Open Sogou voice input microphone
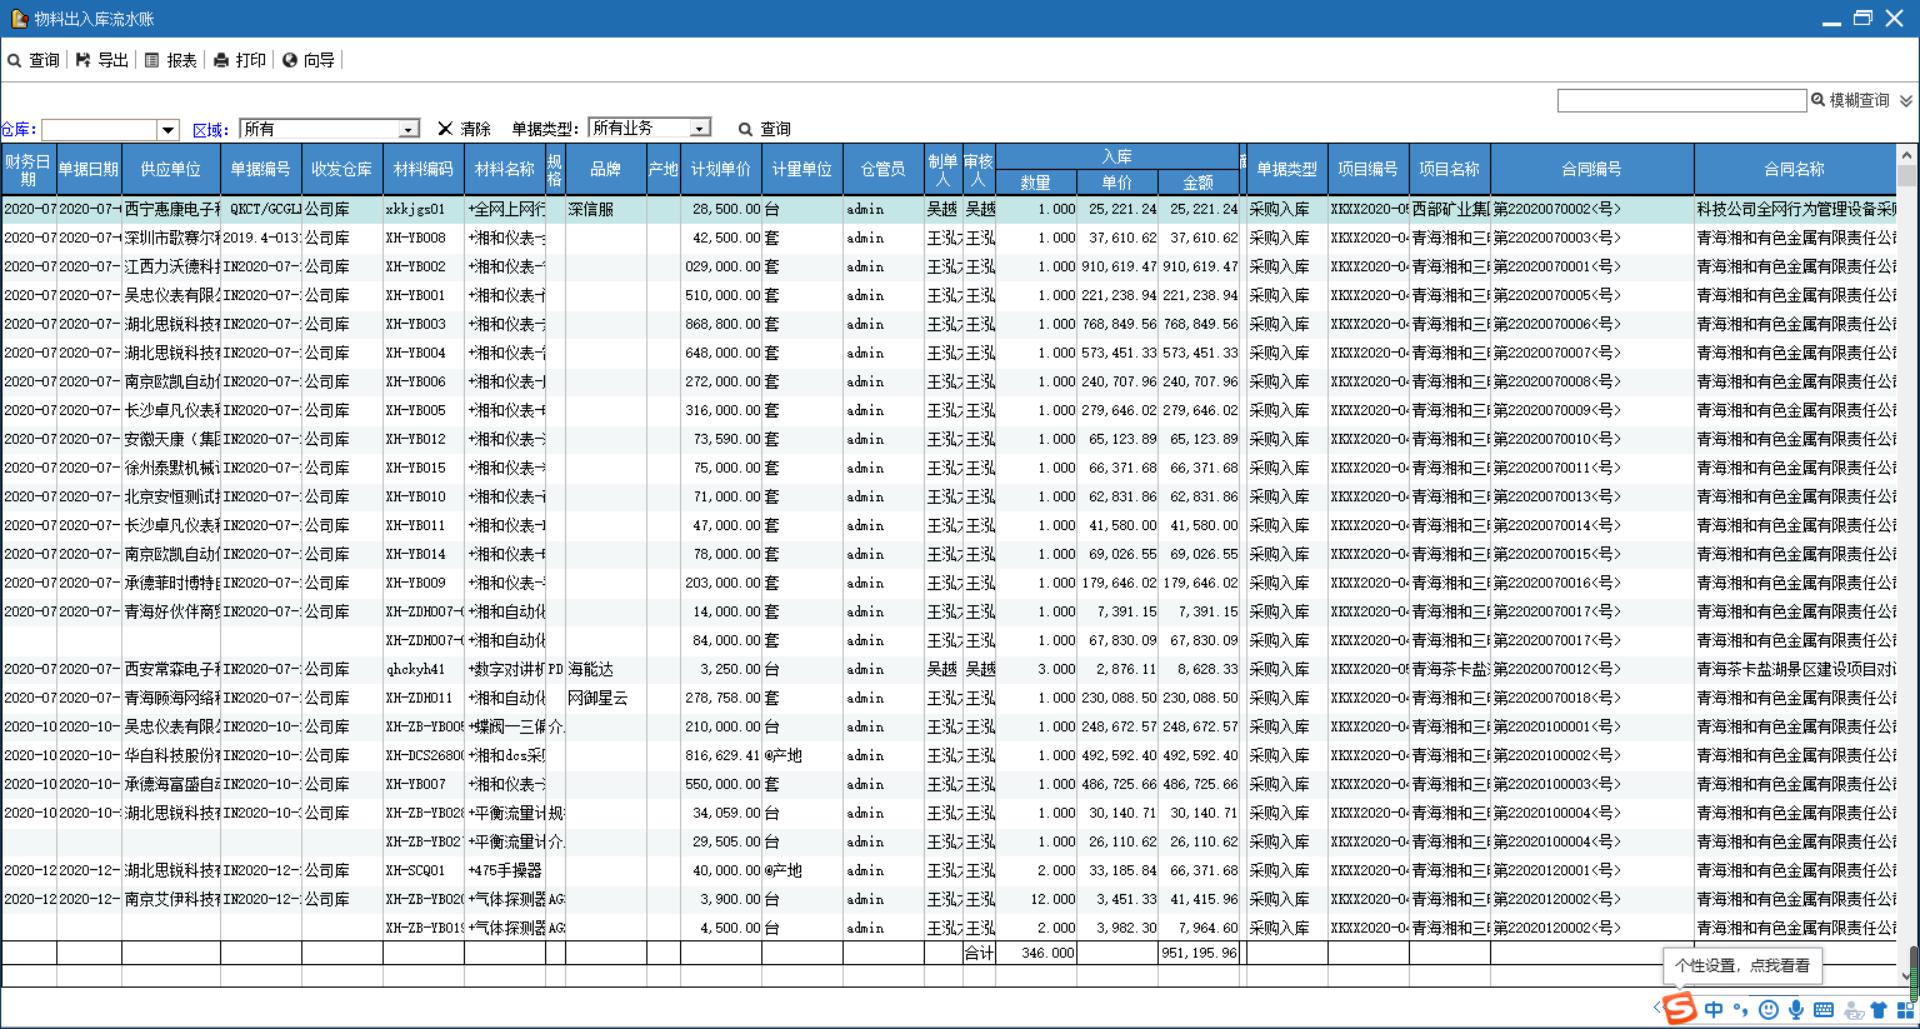The width and height of the screenshot is (1920, 1029). click(1796, 1010)
